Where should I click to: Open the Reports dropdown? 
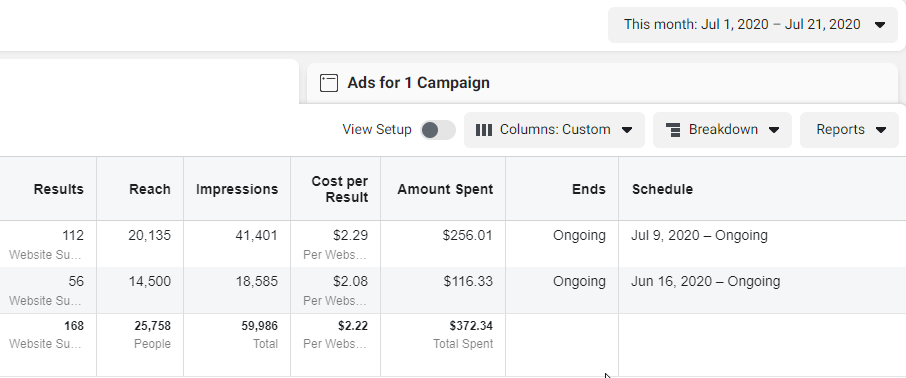pyautogui.click(x=849, y=130)
